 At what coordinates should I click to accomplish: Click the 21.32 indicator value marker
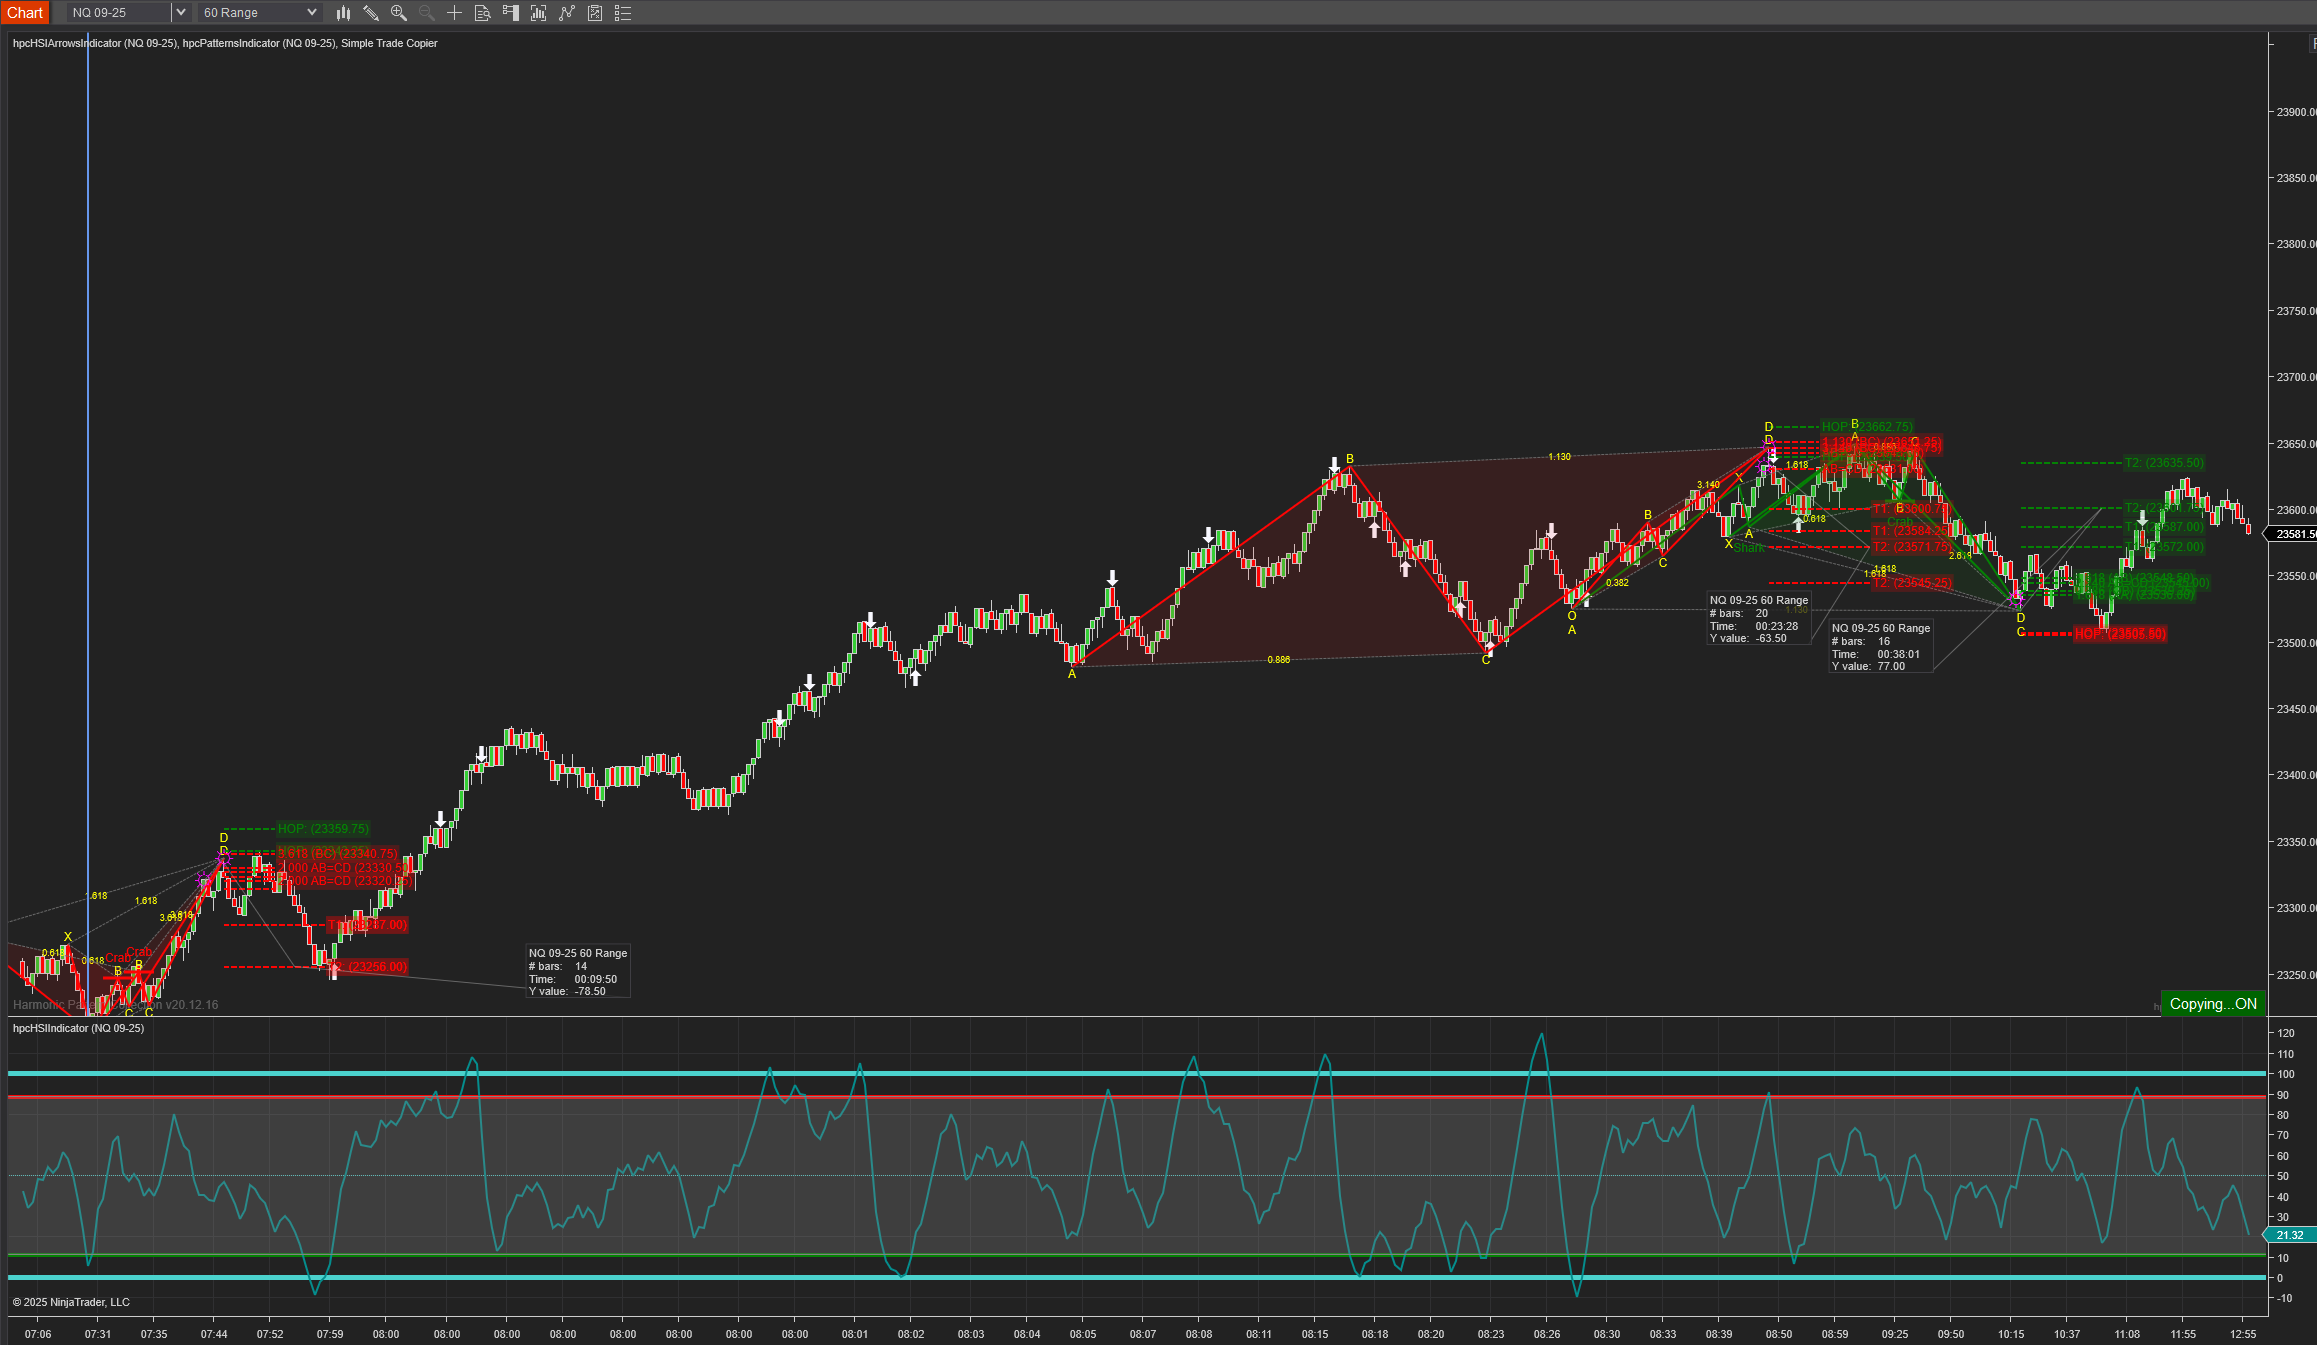click(x=2289, y=1235)
